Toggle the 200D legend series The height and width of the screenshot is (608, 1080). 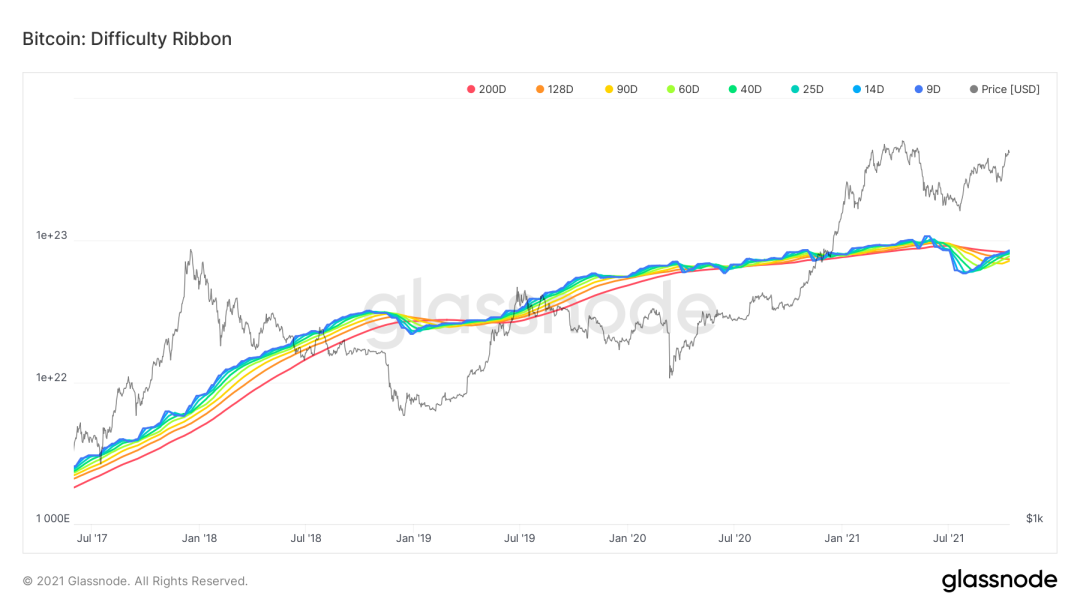[x=486, y=90]
